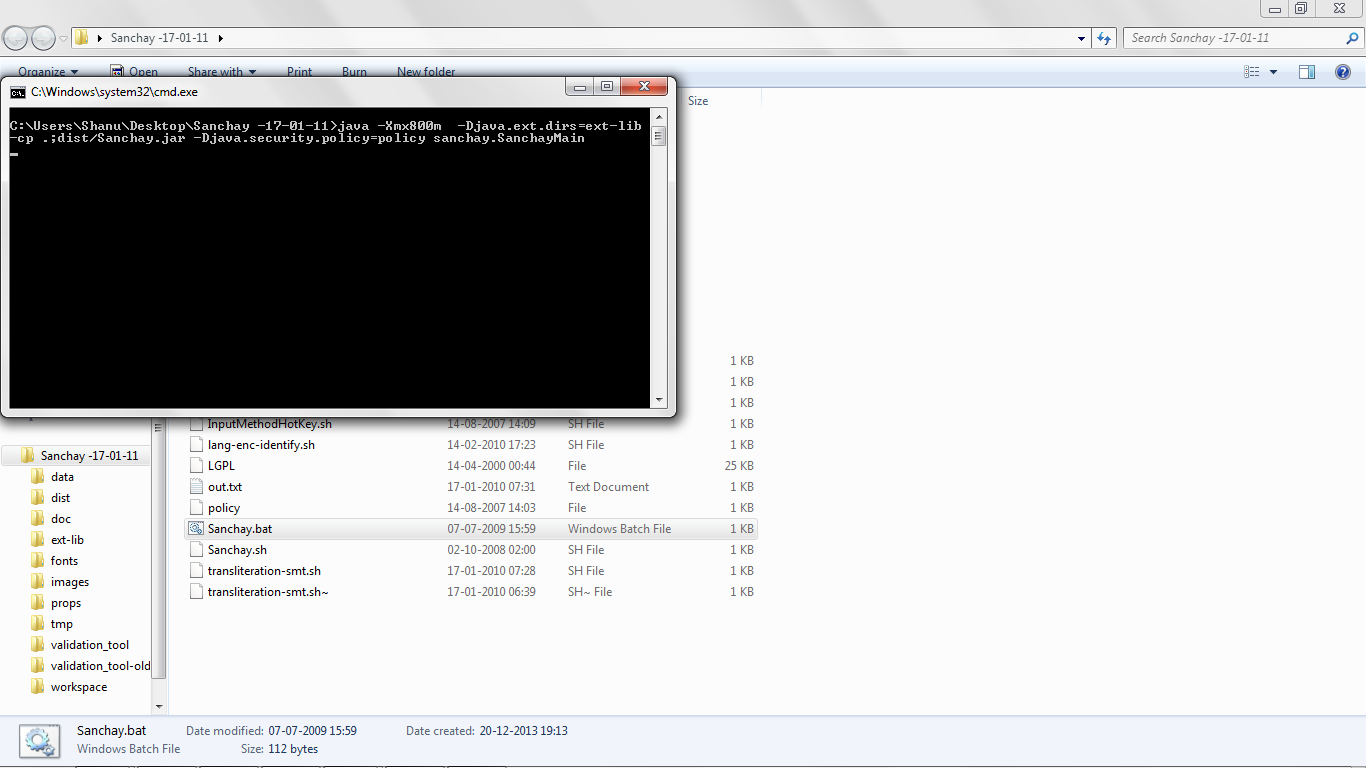Select the images folder in the tree
Image resolution: width=1366 pixels, height=768 pixels.
click(70, 582)
